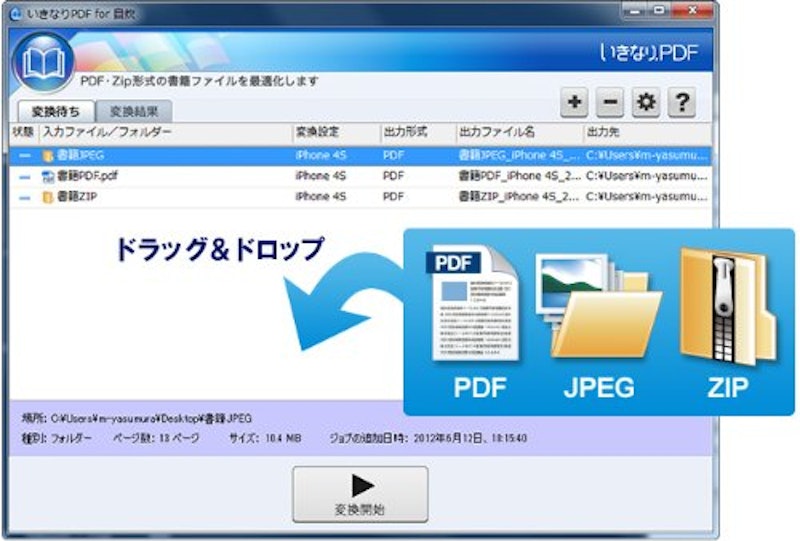Click the status dash of 書籍ZIP row

click(x=24, y=197)
